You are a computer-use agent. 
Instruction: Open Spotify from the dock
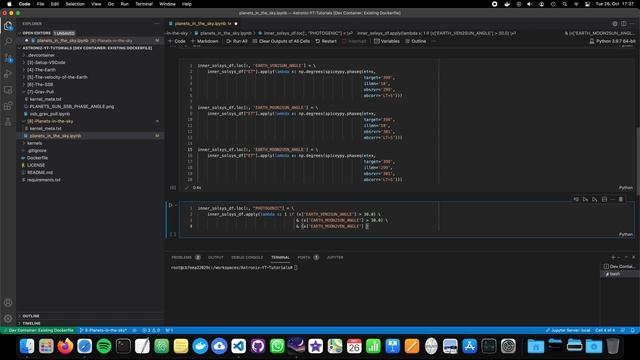pos(104,346)
